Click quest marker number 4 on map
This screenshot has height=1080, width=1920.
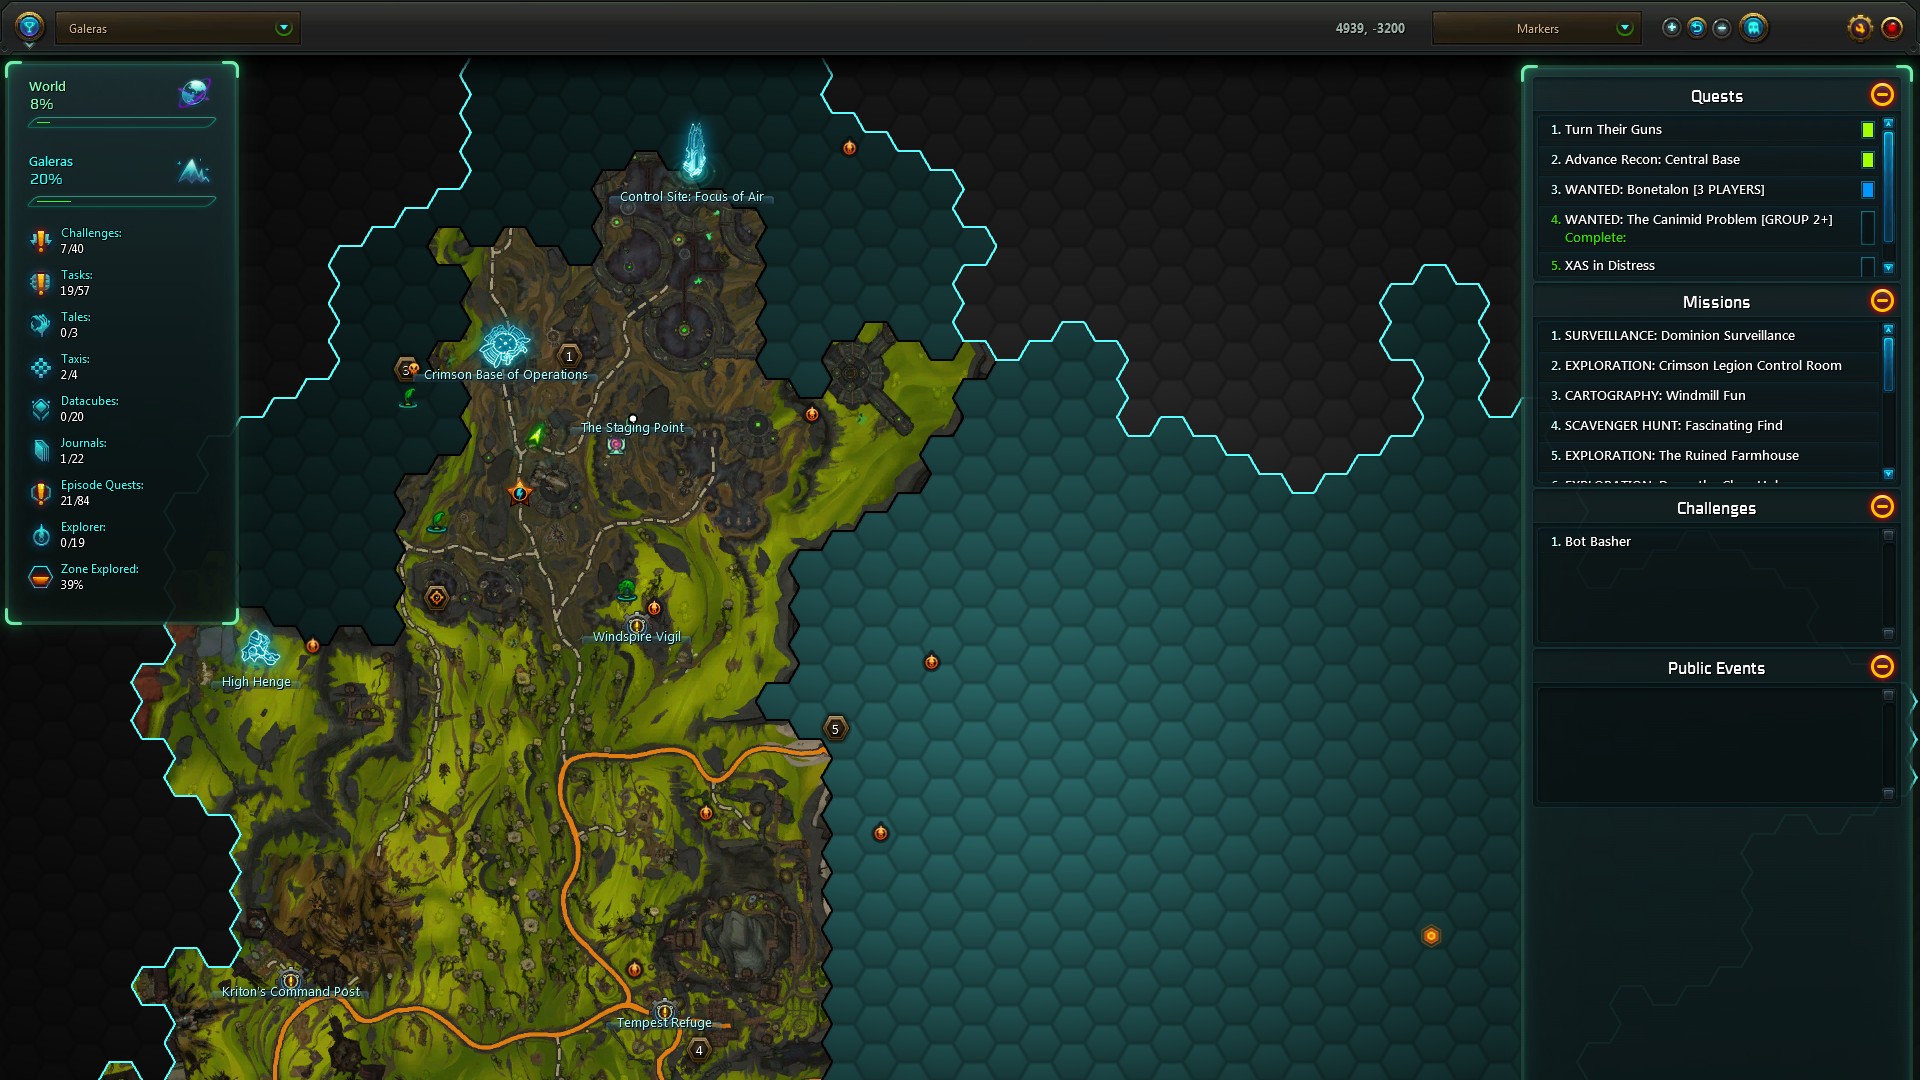(x=699, y=1050)
